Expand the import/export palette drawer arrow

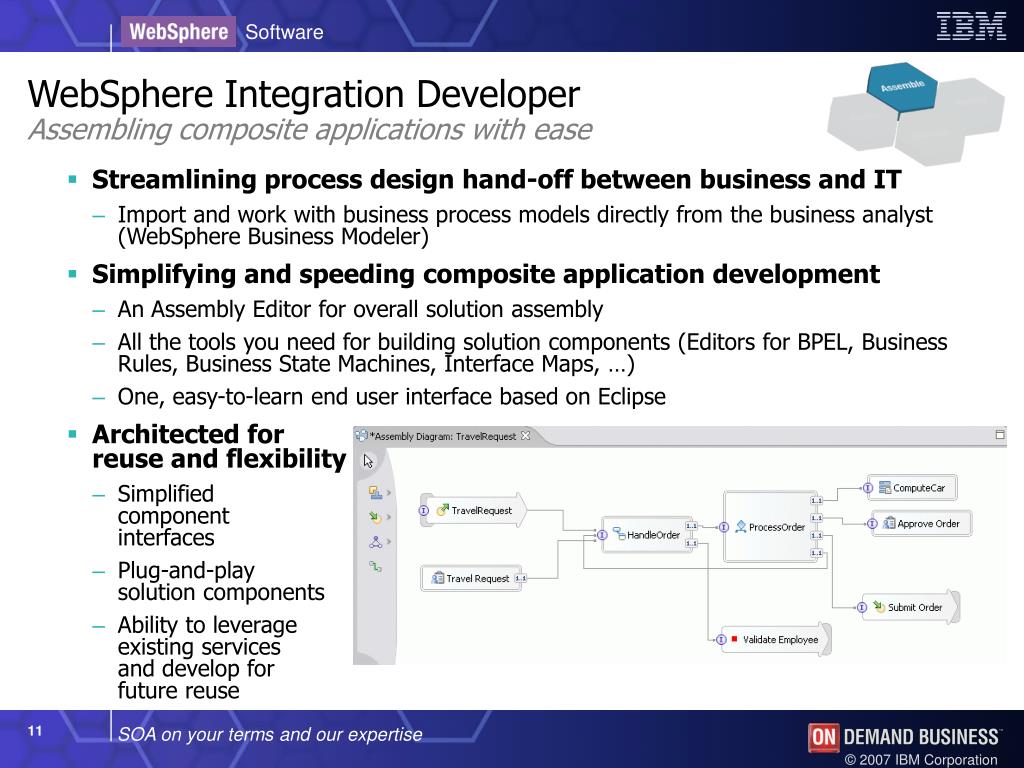click(389, 518)
